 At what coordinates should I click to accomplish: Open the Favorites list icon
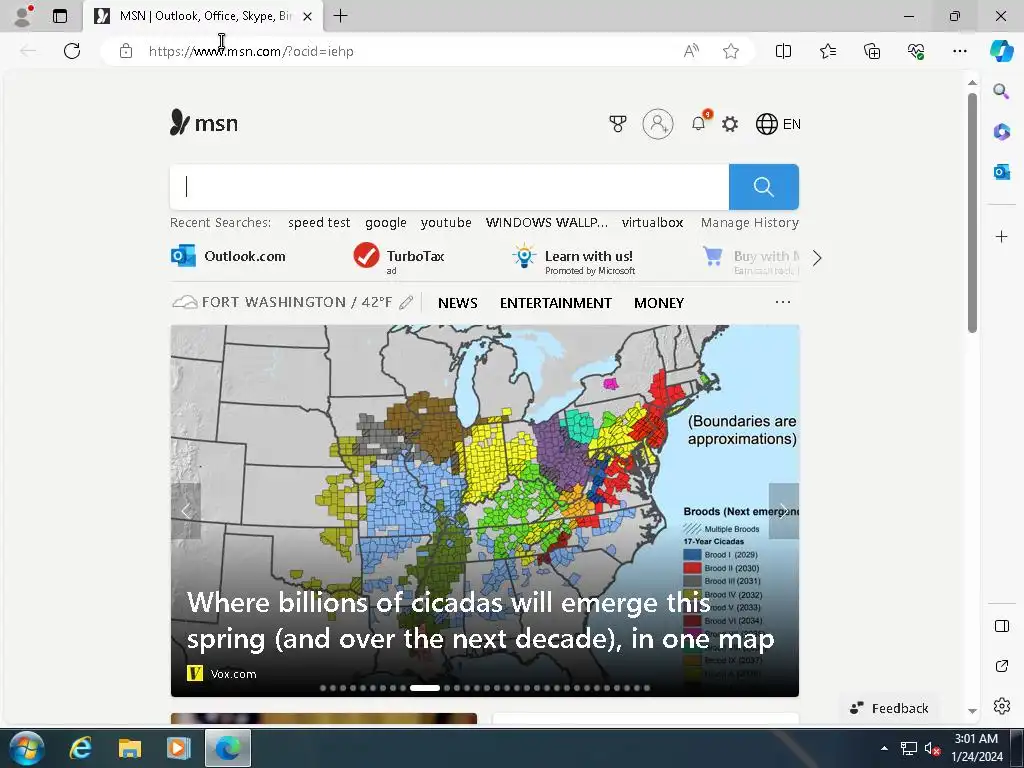(x=828, y=51)
